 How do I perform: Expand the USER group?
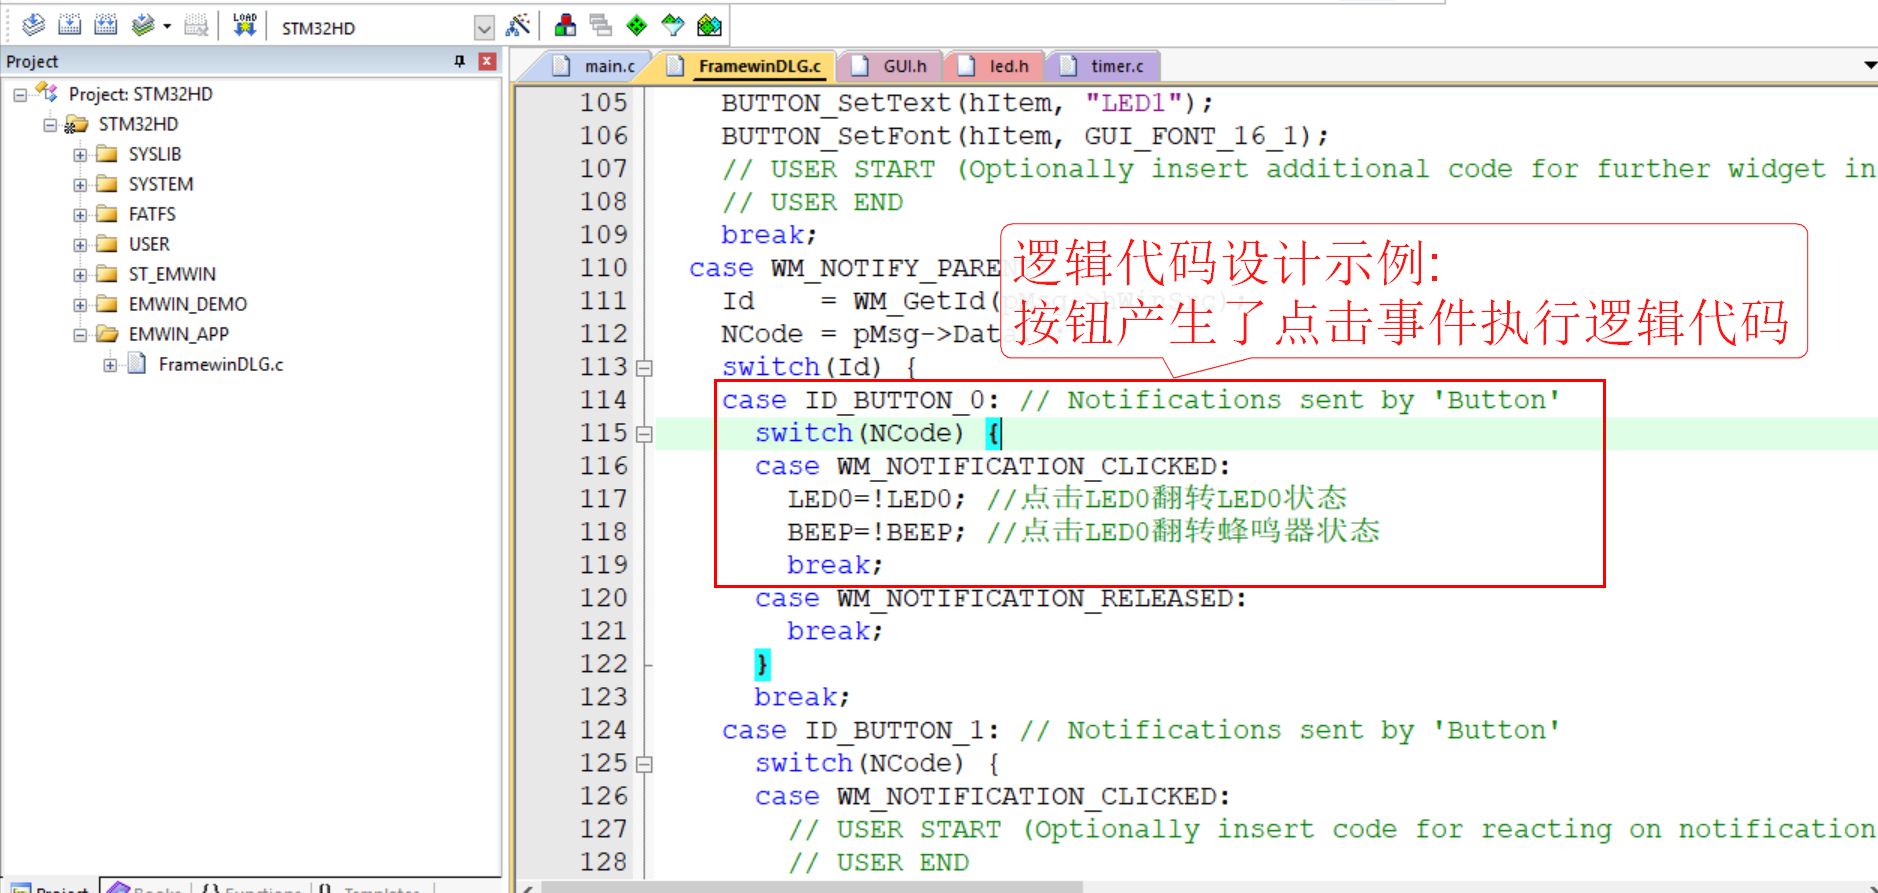pyautogui.click(x=80, y=245)
